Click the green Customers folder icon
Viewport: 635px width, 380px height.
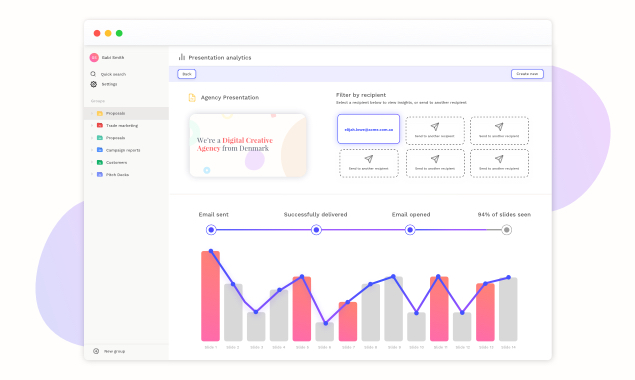100,162
